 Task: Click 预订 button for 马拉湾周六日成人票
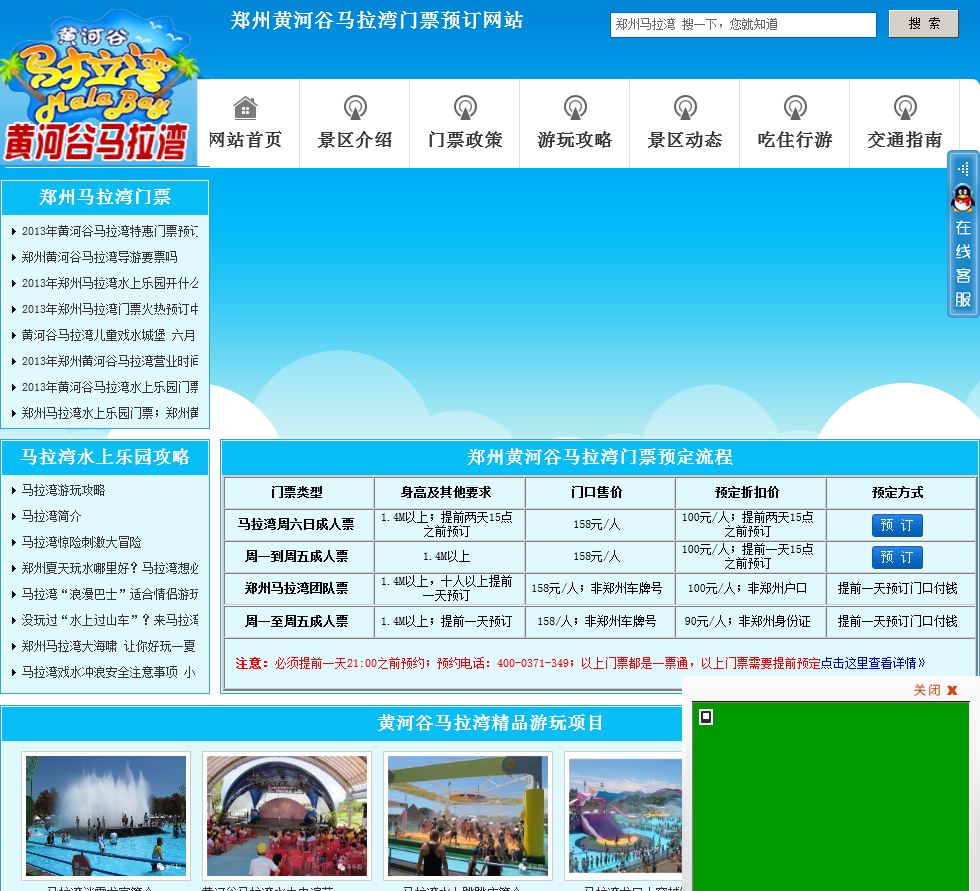pos(897,525)
